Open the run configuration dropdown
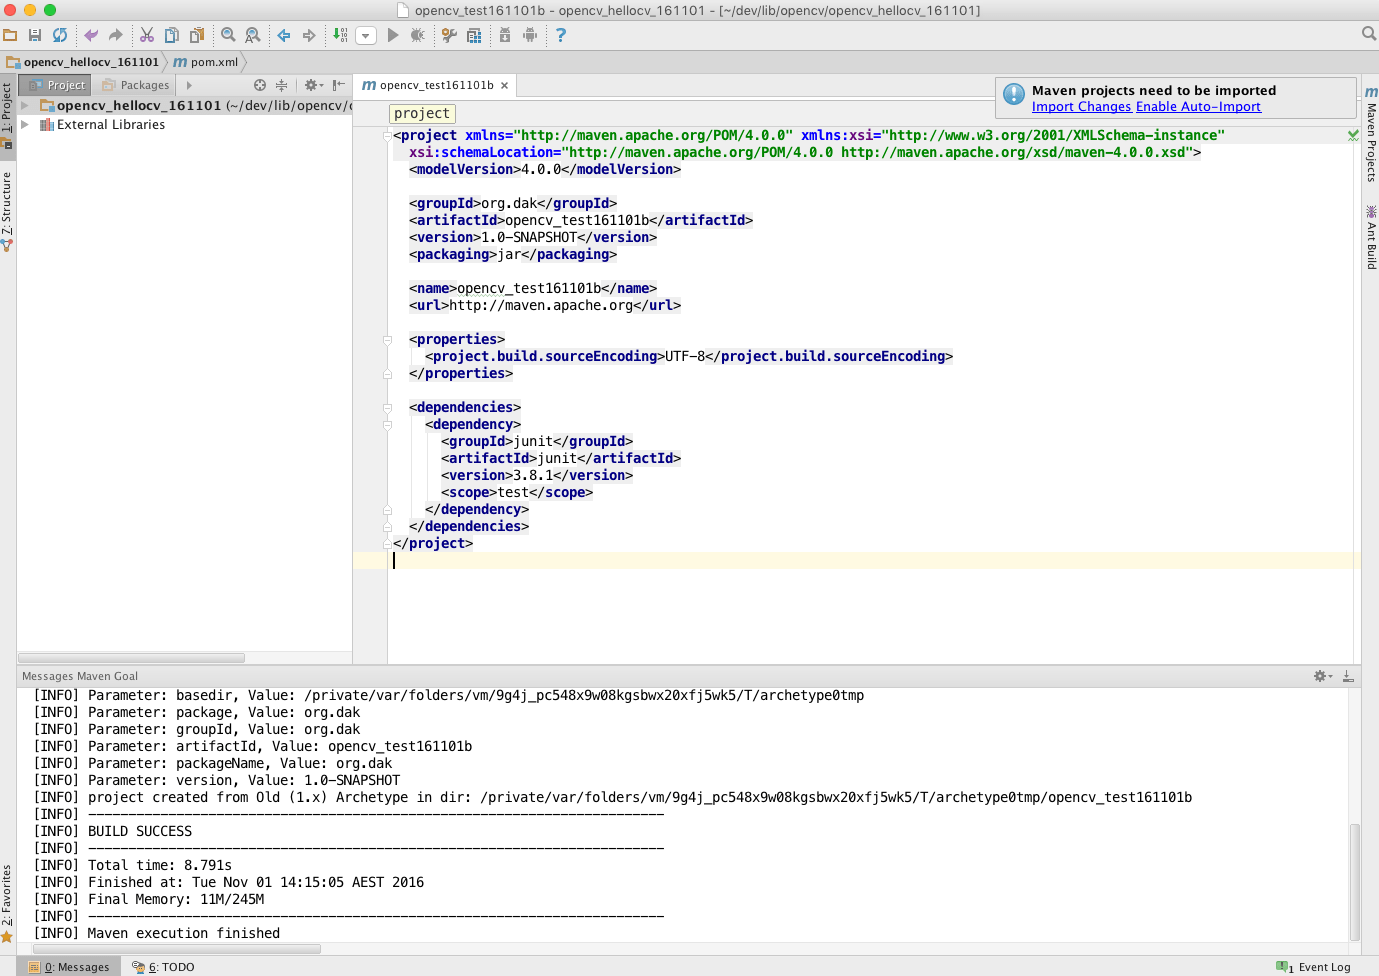The height and width of the screenshot is (976, 1379). coord(366,35)
